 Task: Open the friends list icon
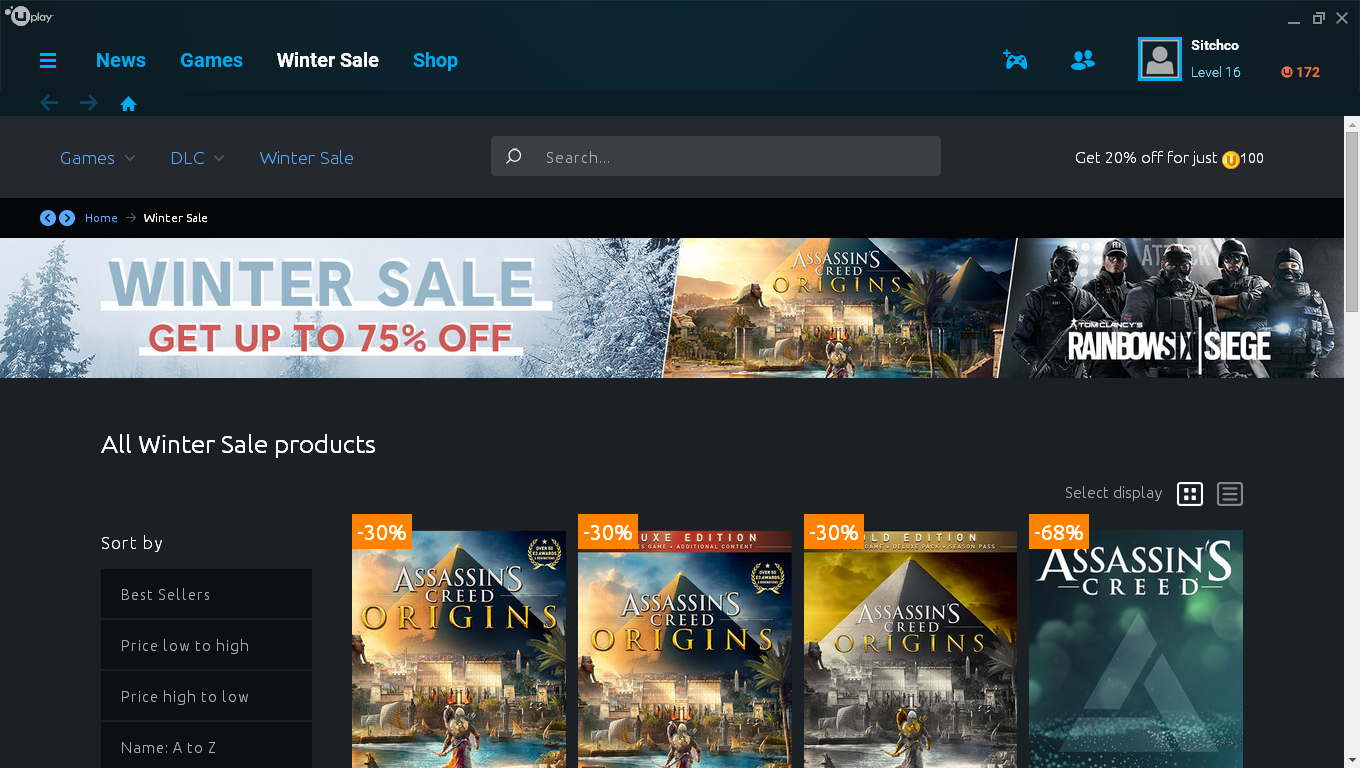1083,60
